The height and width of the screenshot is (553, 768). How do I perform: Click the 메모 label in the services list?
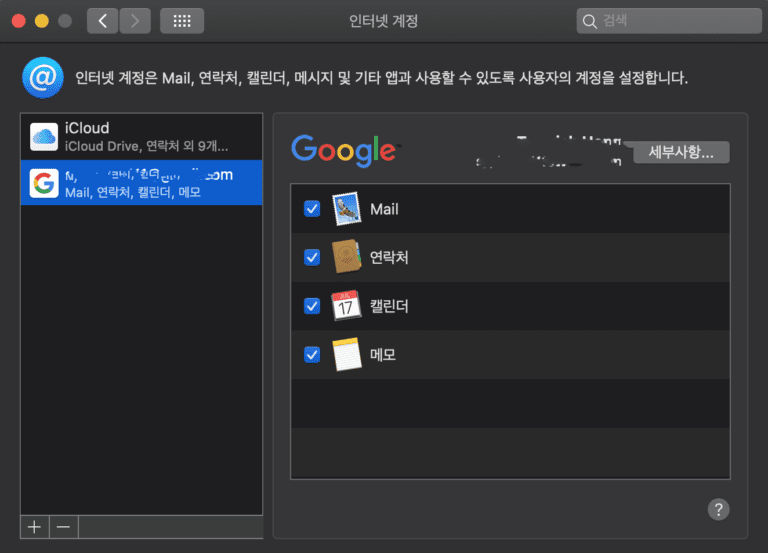(x=383, y=355)
